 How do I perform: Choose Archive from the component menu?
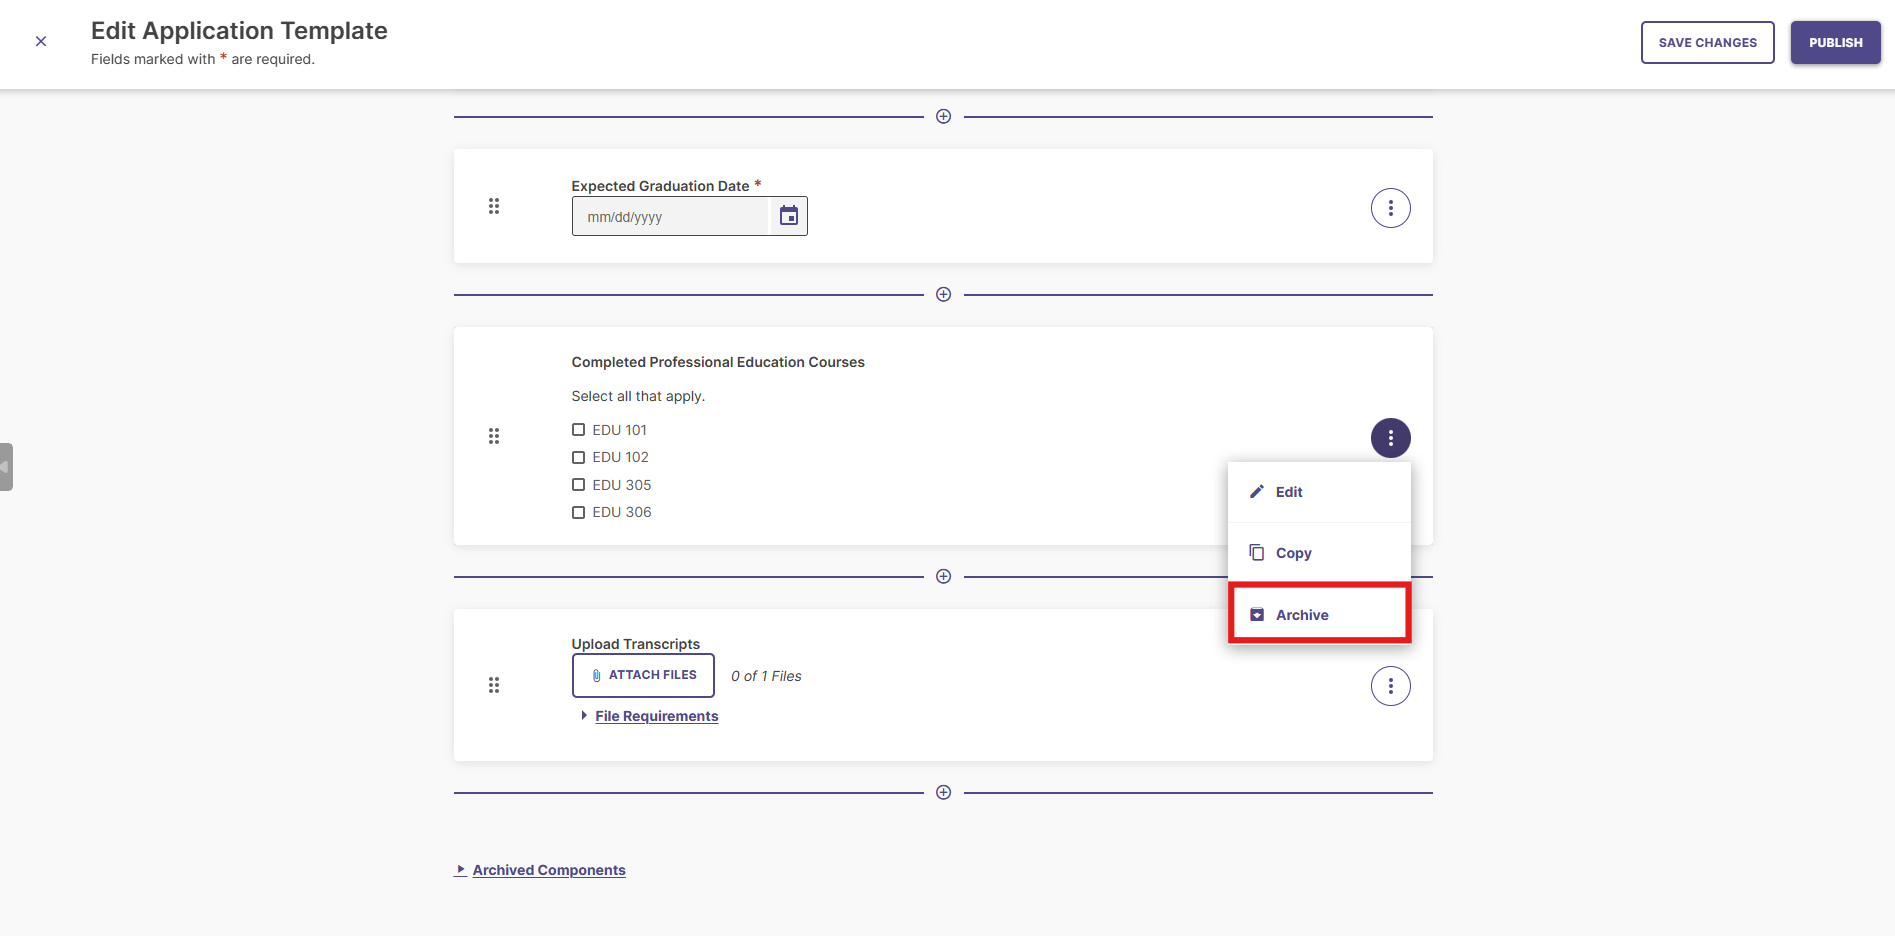pos(1319,615)
